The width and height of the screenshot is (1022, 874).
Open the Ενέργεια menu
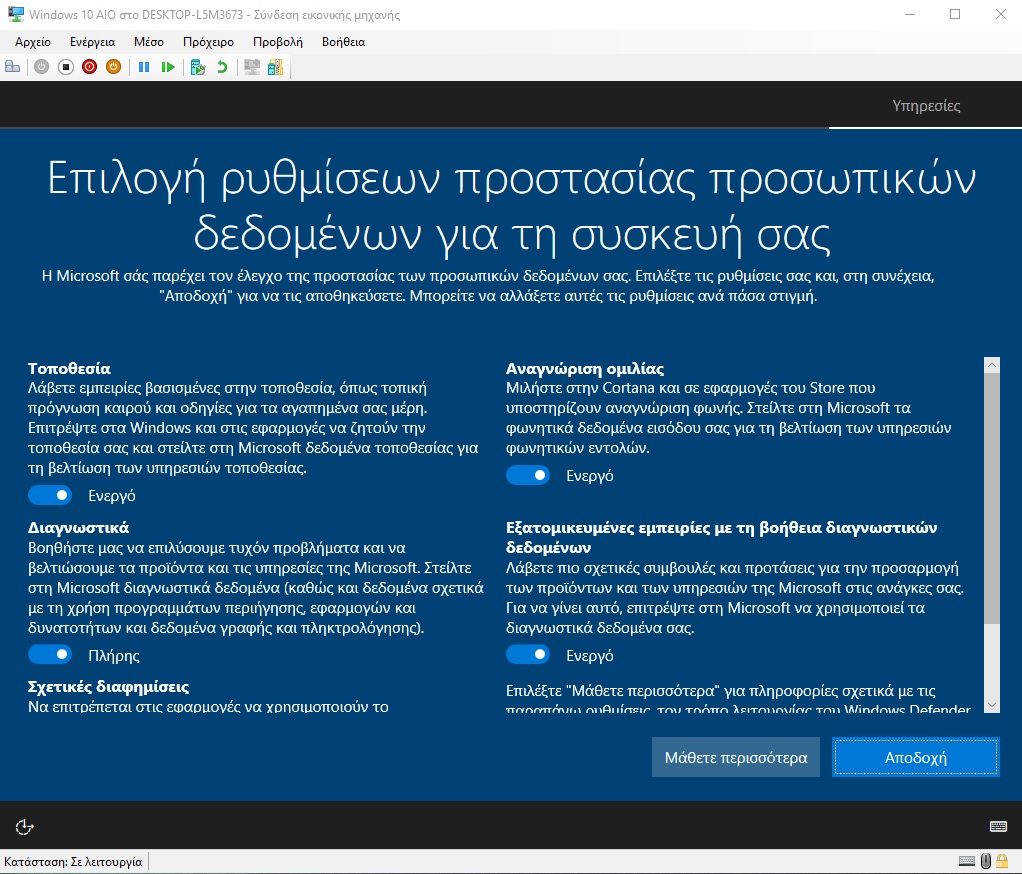(93, 42)
